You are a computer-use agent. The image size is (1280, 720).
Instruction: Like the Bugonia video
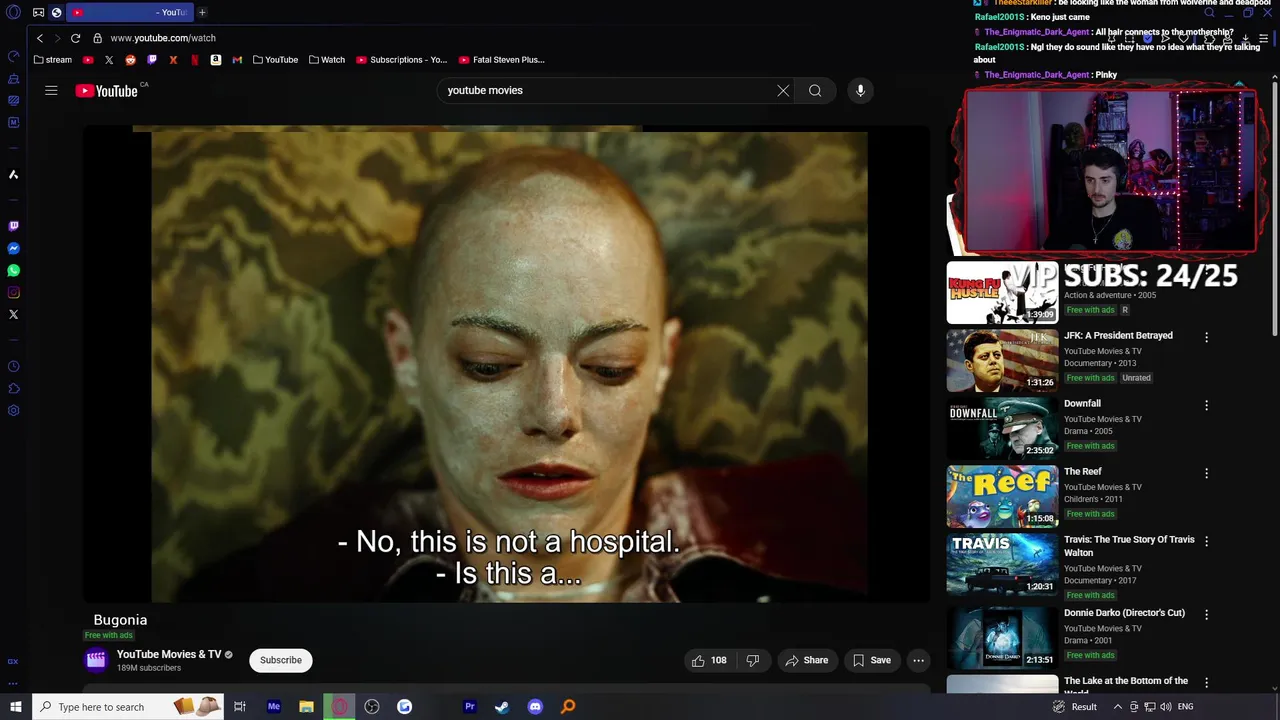click(709, 660)
